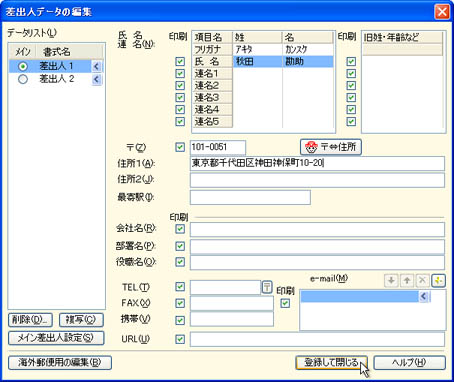Viewport: 454px width, 382px height.
Task: Click the 削除(D) delete button
Action: [30, 320]
